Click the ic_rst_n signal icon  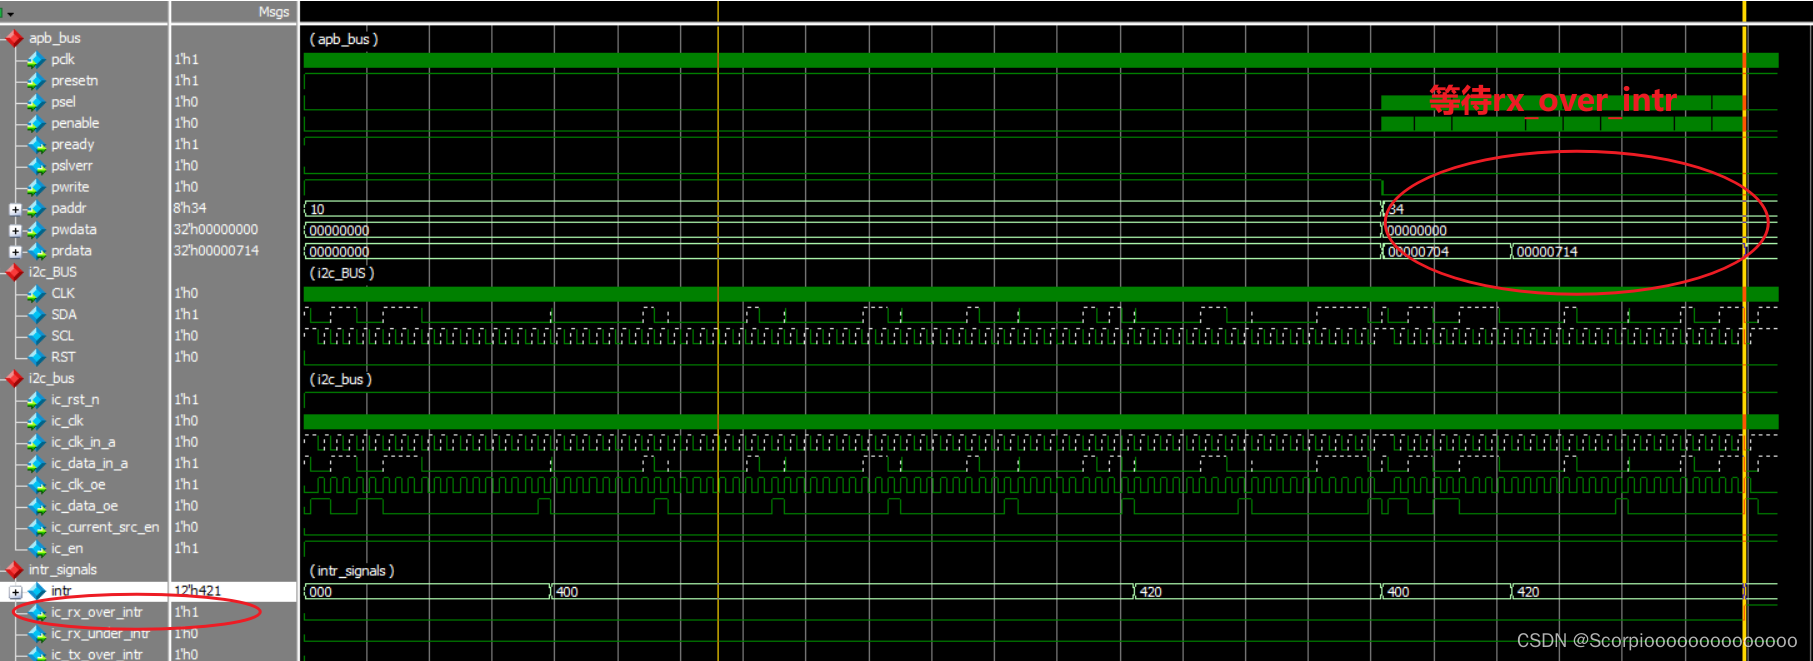[x=36, y=400]
